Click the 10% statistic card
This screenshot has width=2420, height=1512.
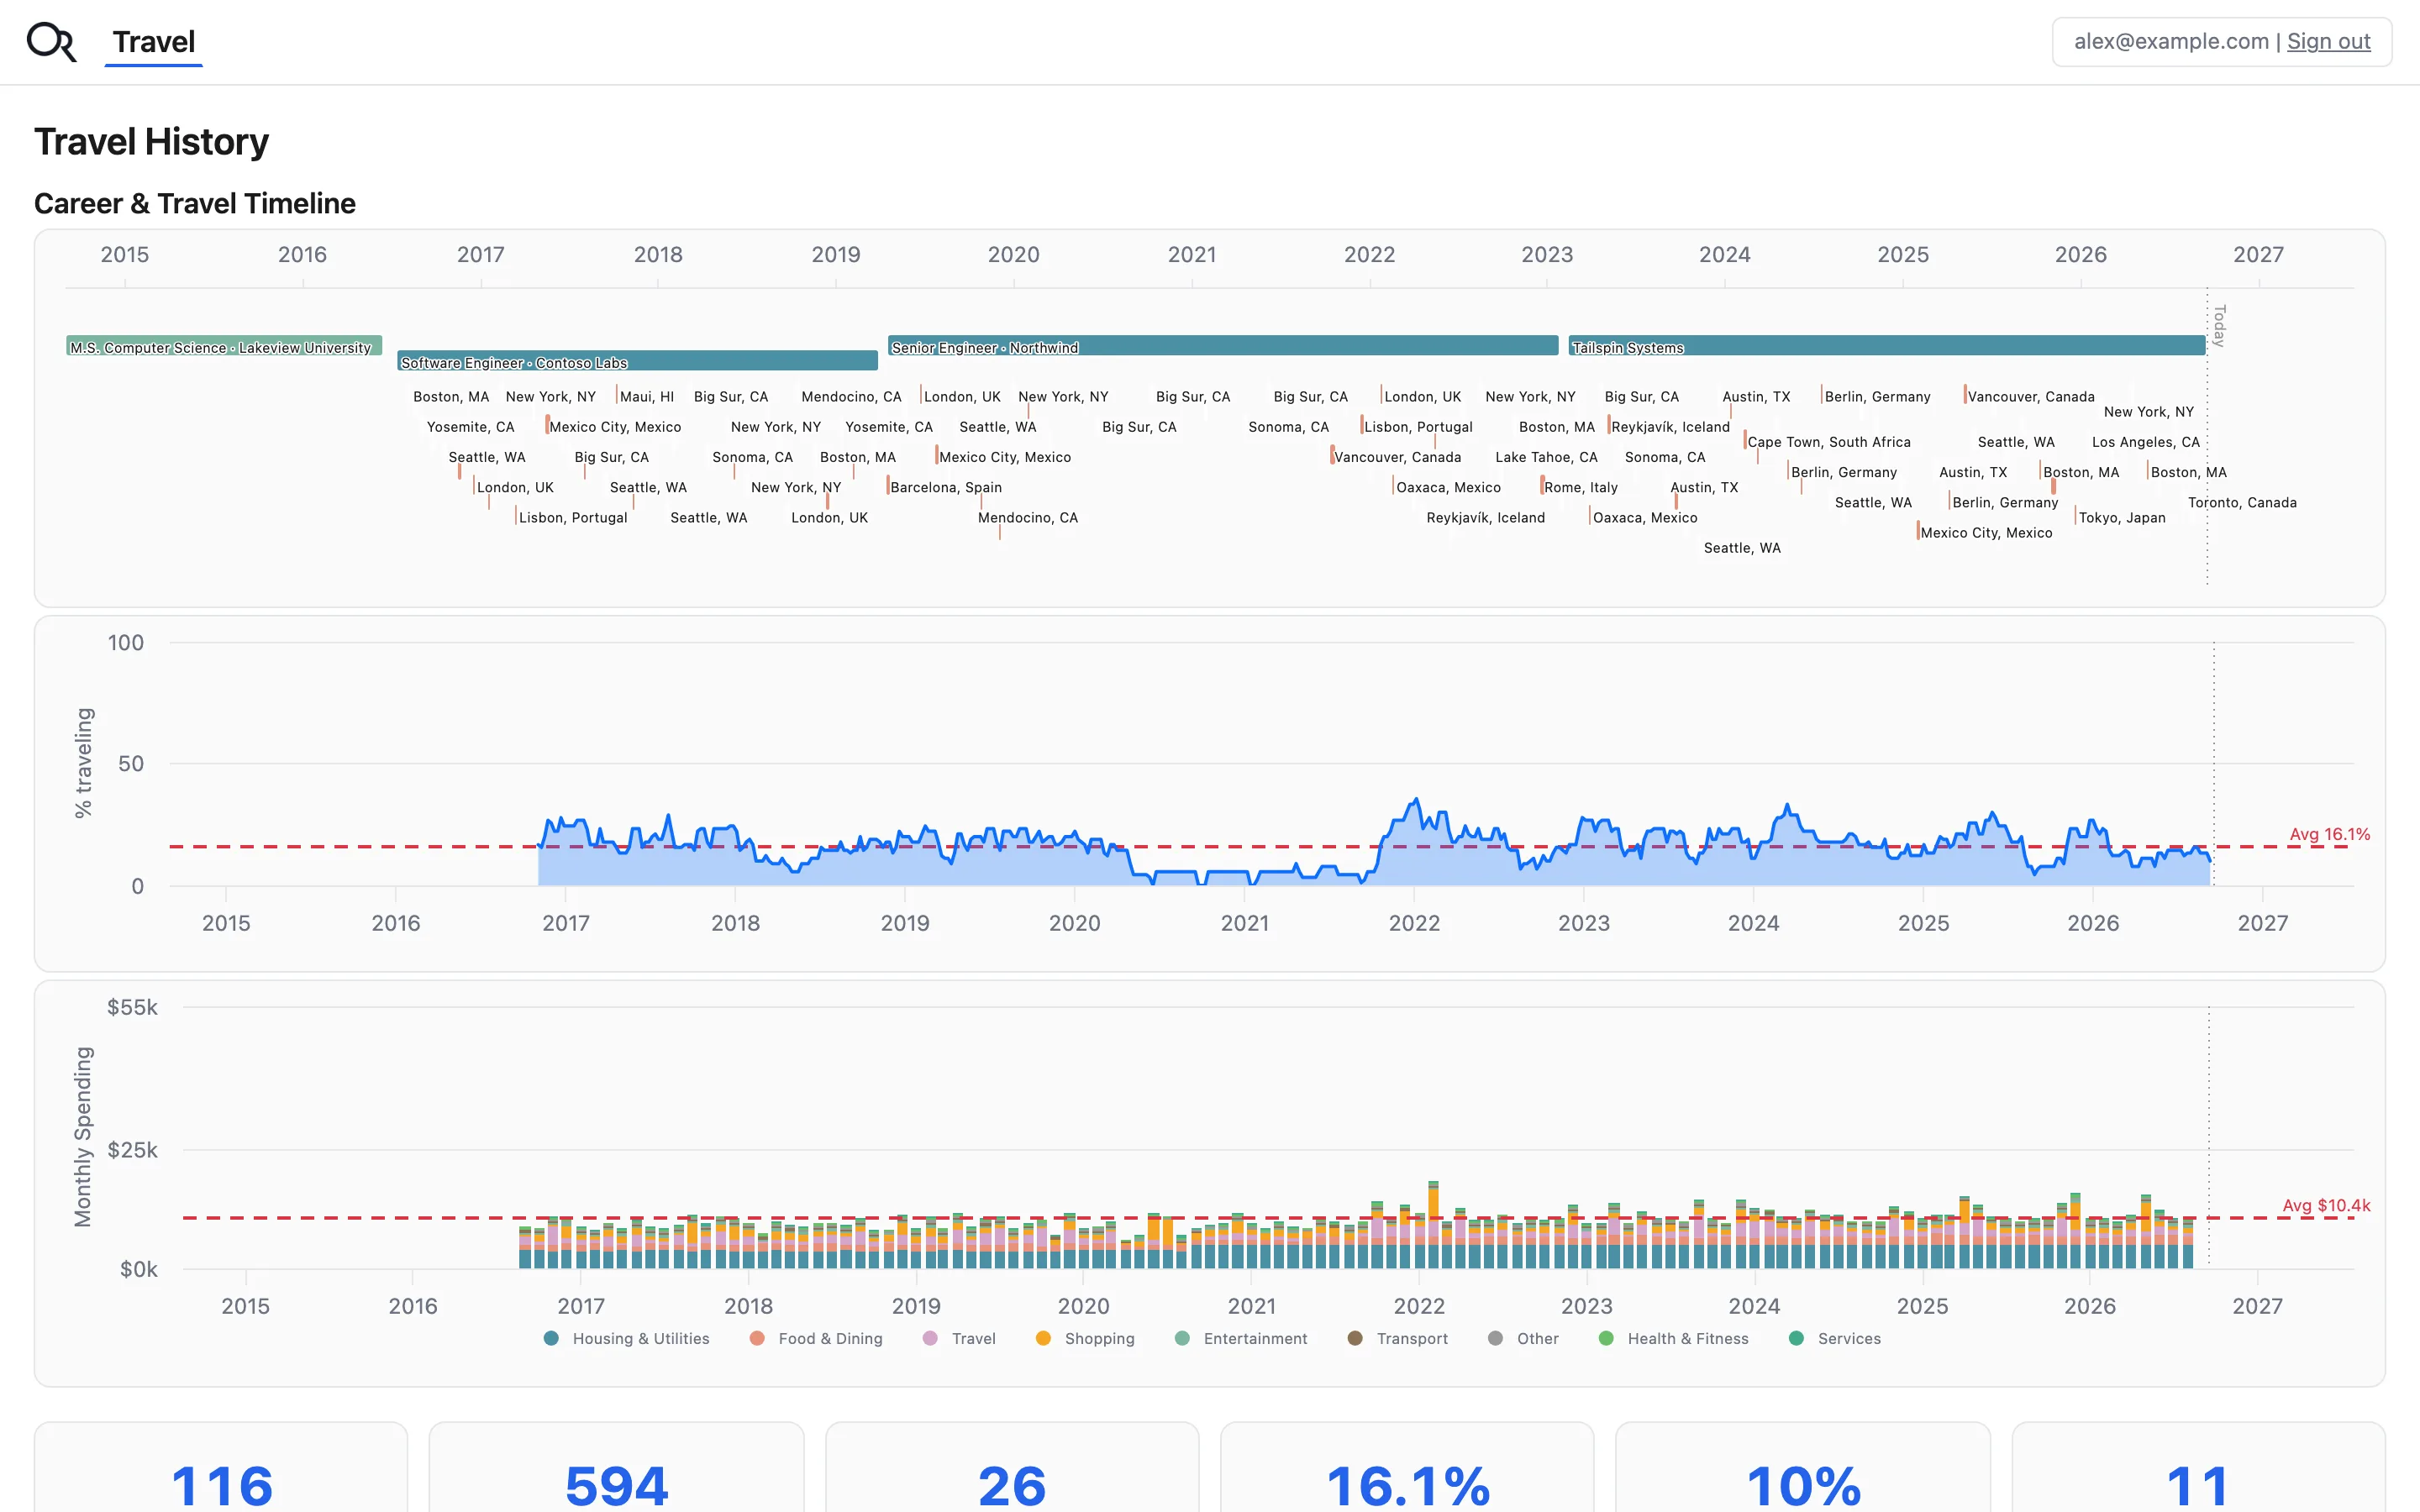click(1803, 1467)
